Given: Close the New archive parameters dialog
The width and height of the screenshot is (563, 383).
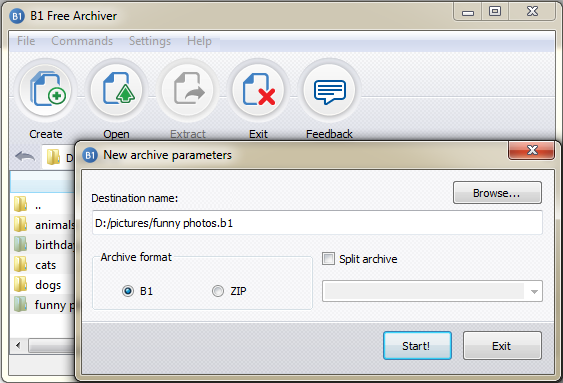Looking at the screenshot, I should [532, 150].
